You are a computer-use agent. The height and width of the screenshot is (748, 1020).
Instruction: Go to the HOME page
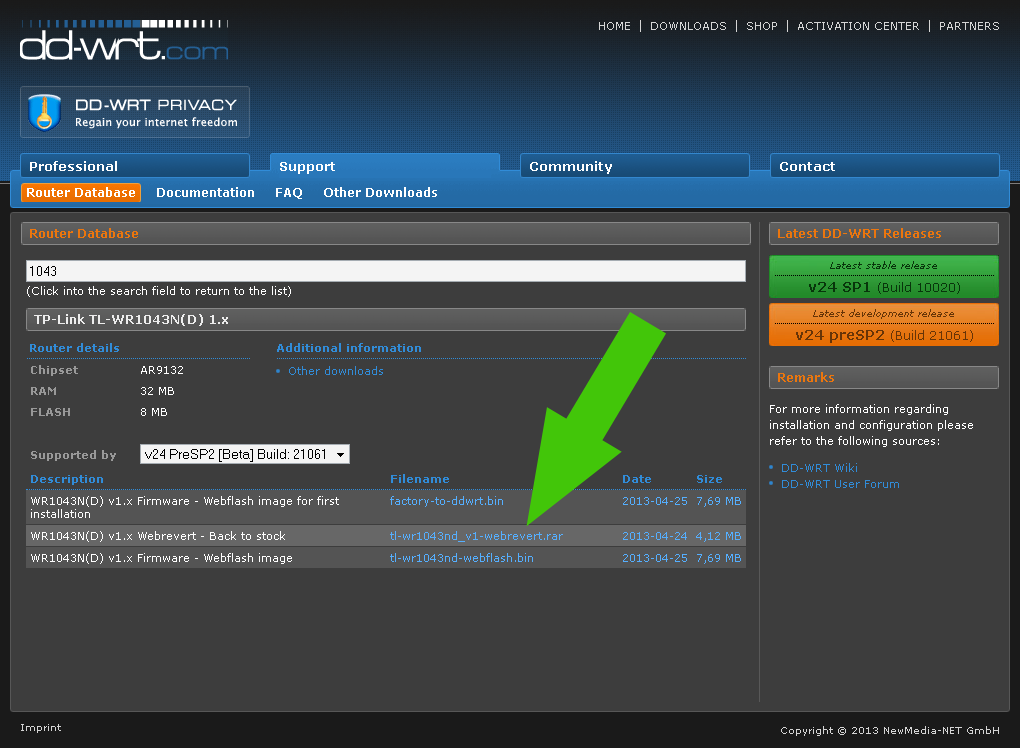point(614,26)
